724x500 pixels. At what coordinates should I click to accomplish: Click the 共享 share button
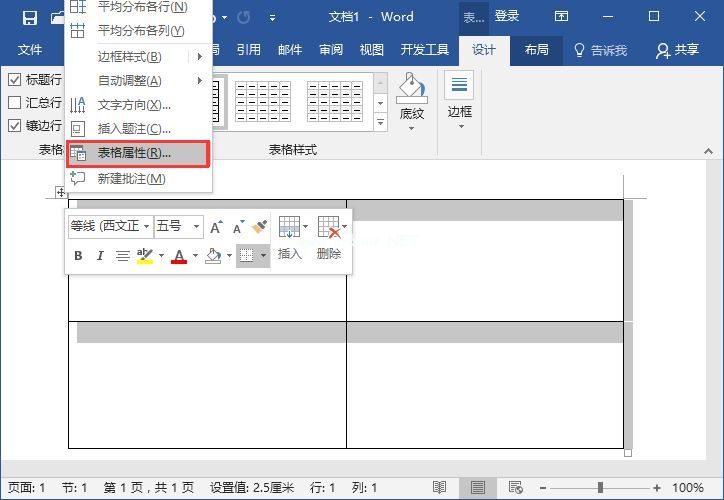677,50
